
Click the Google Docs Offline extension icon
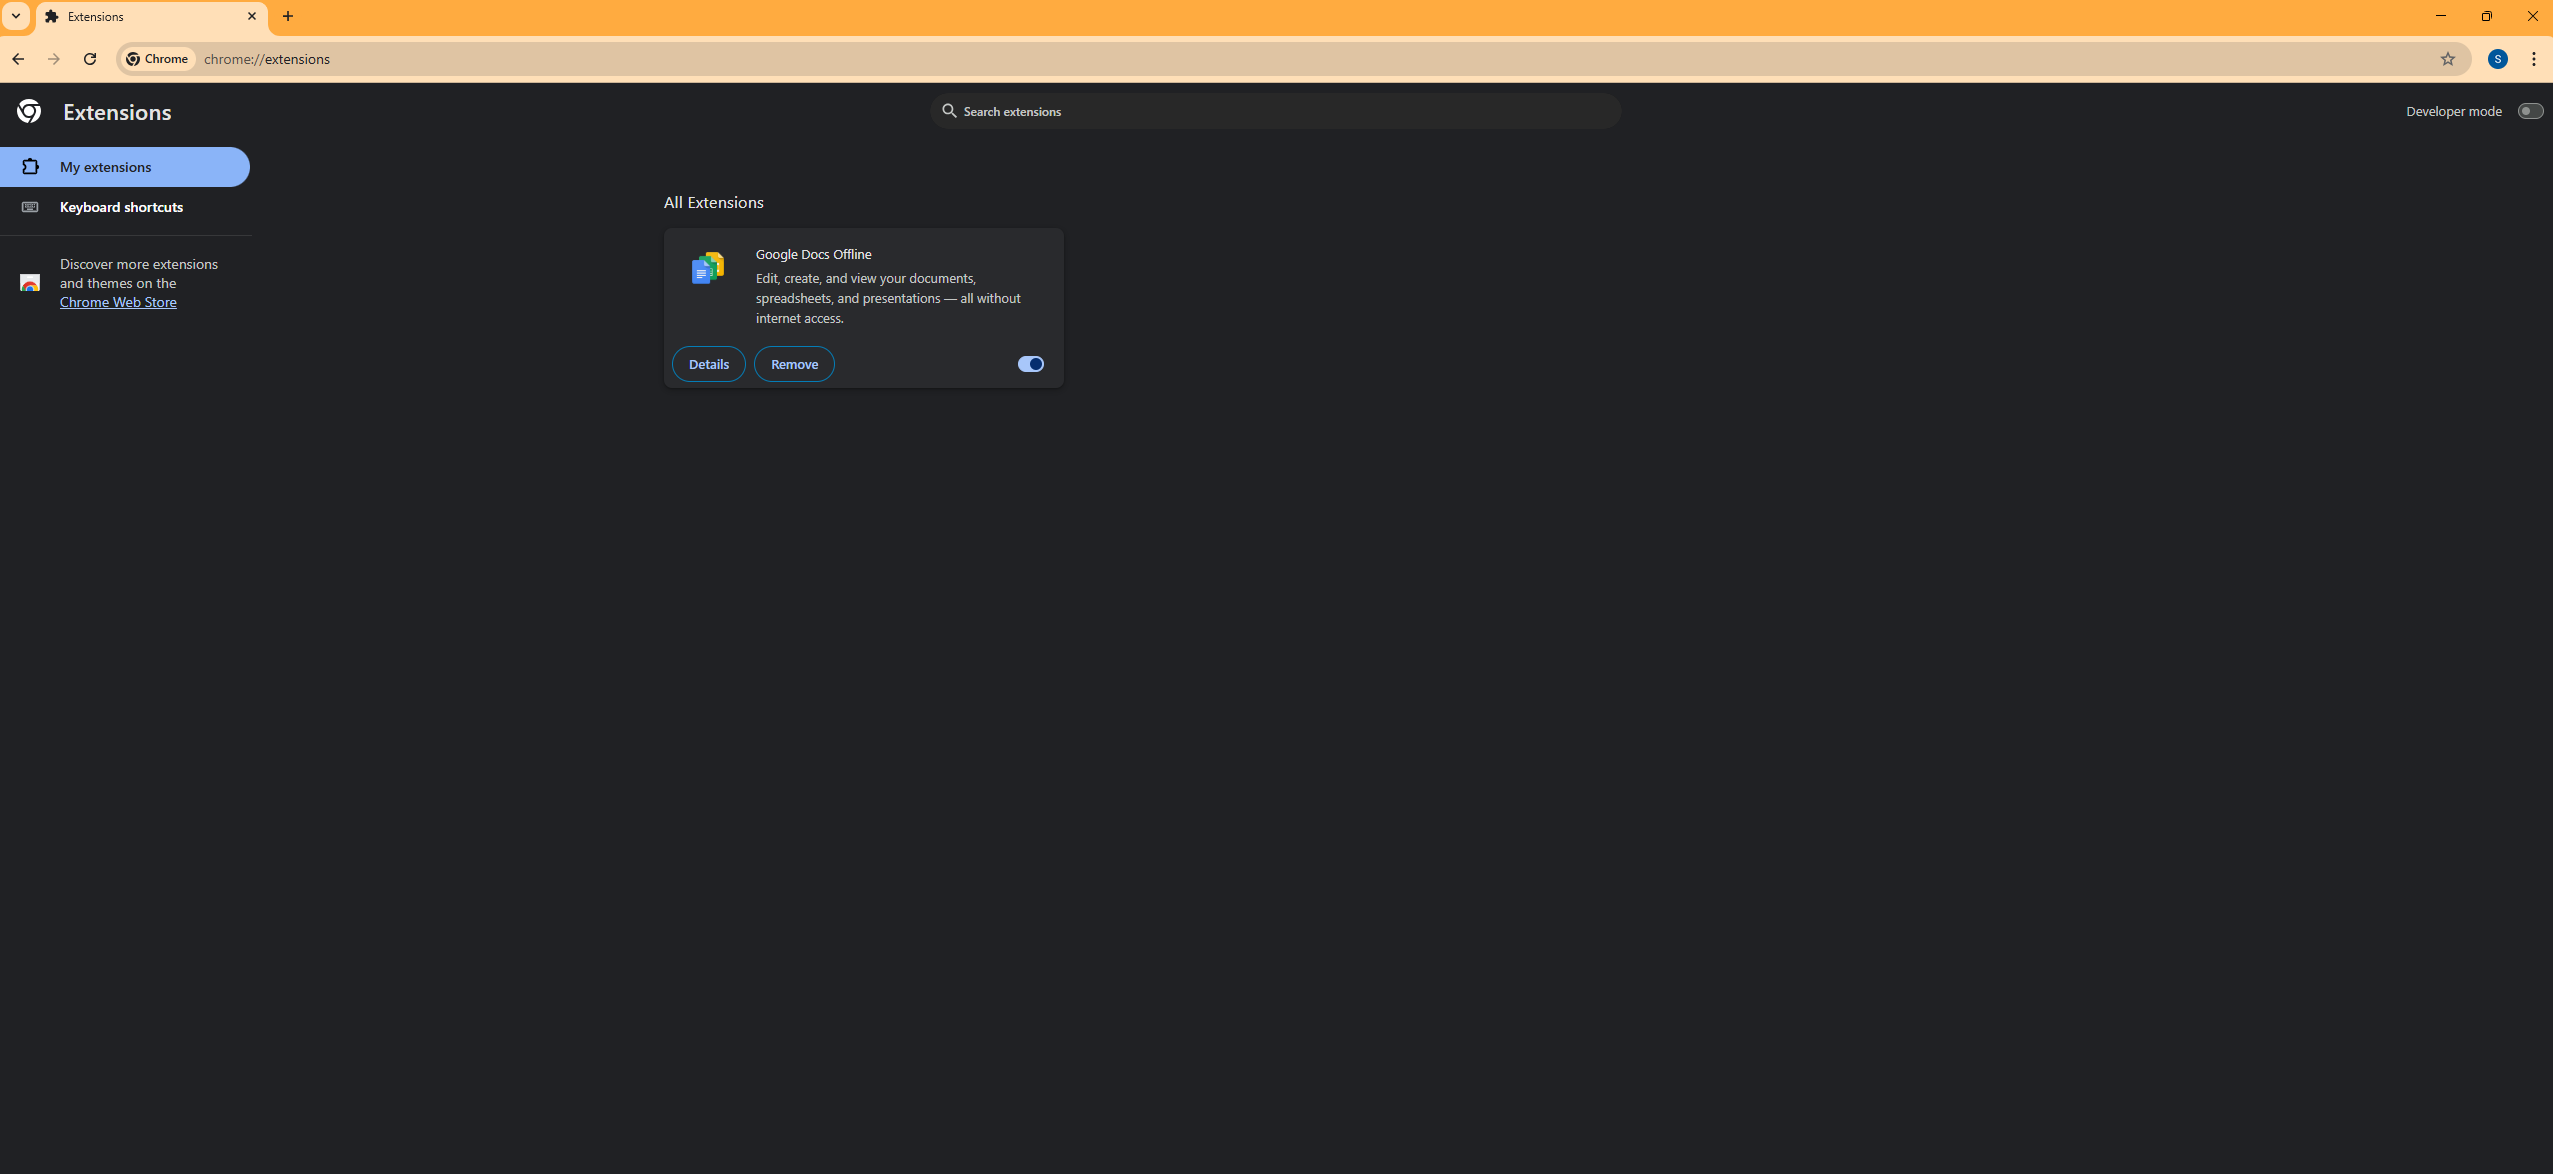click(x=708, y=268)
